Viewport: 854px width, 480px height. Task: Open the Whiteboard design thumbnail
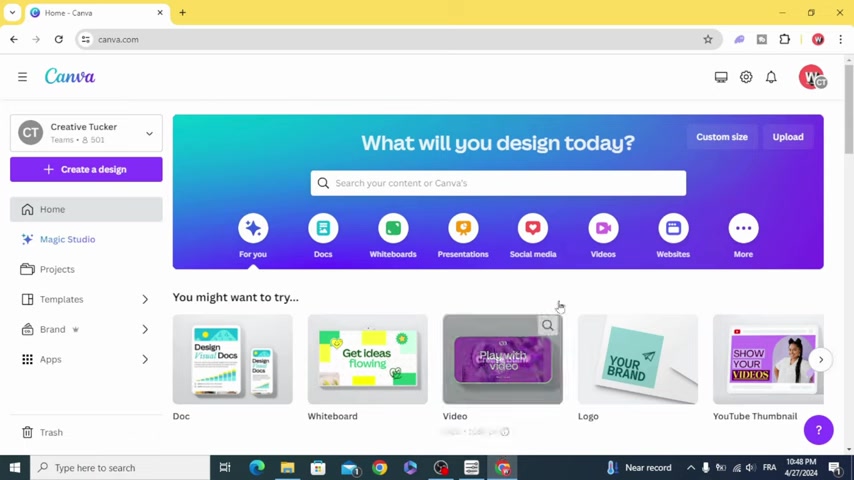tap(368, 359)
